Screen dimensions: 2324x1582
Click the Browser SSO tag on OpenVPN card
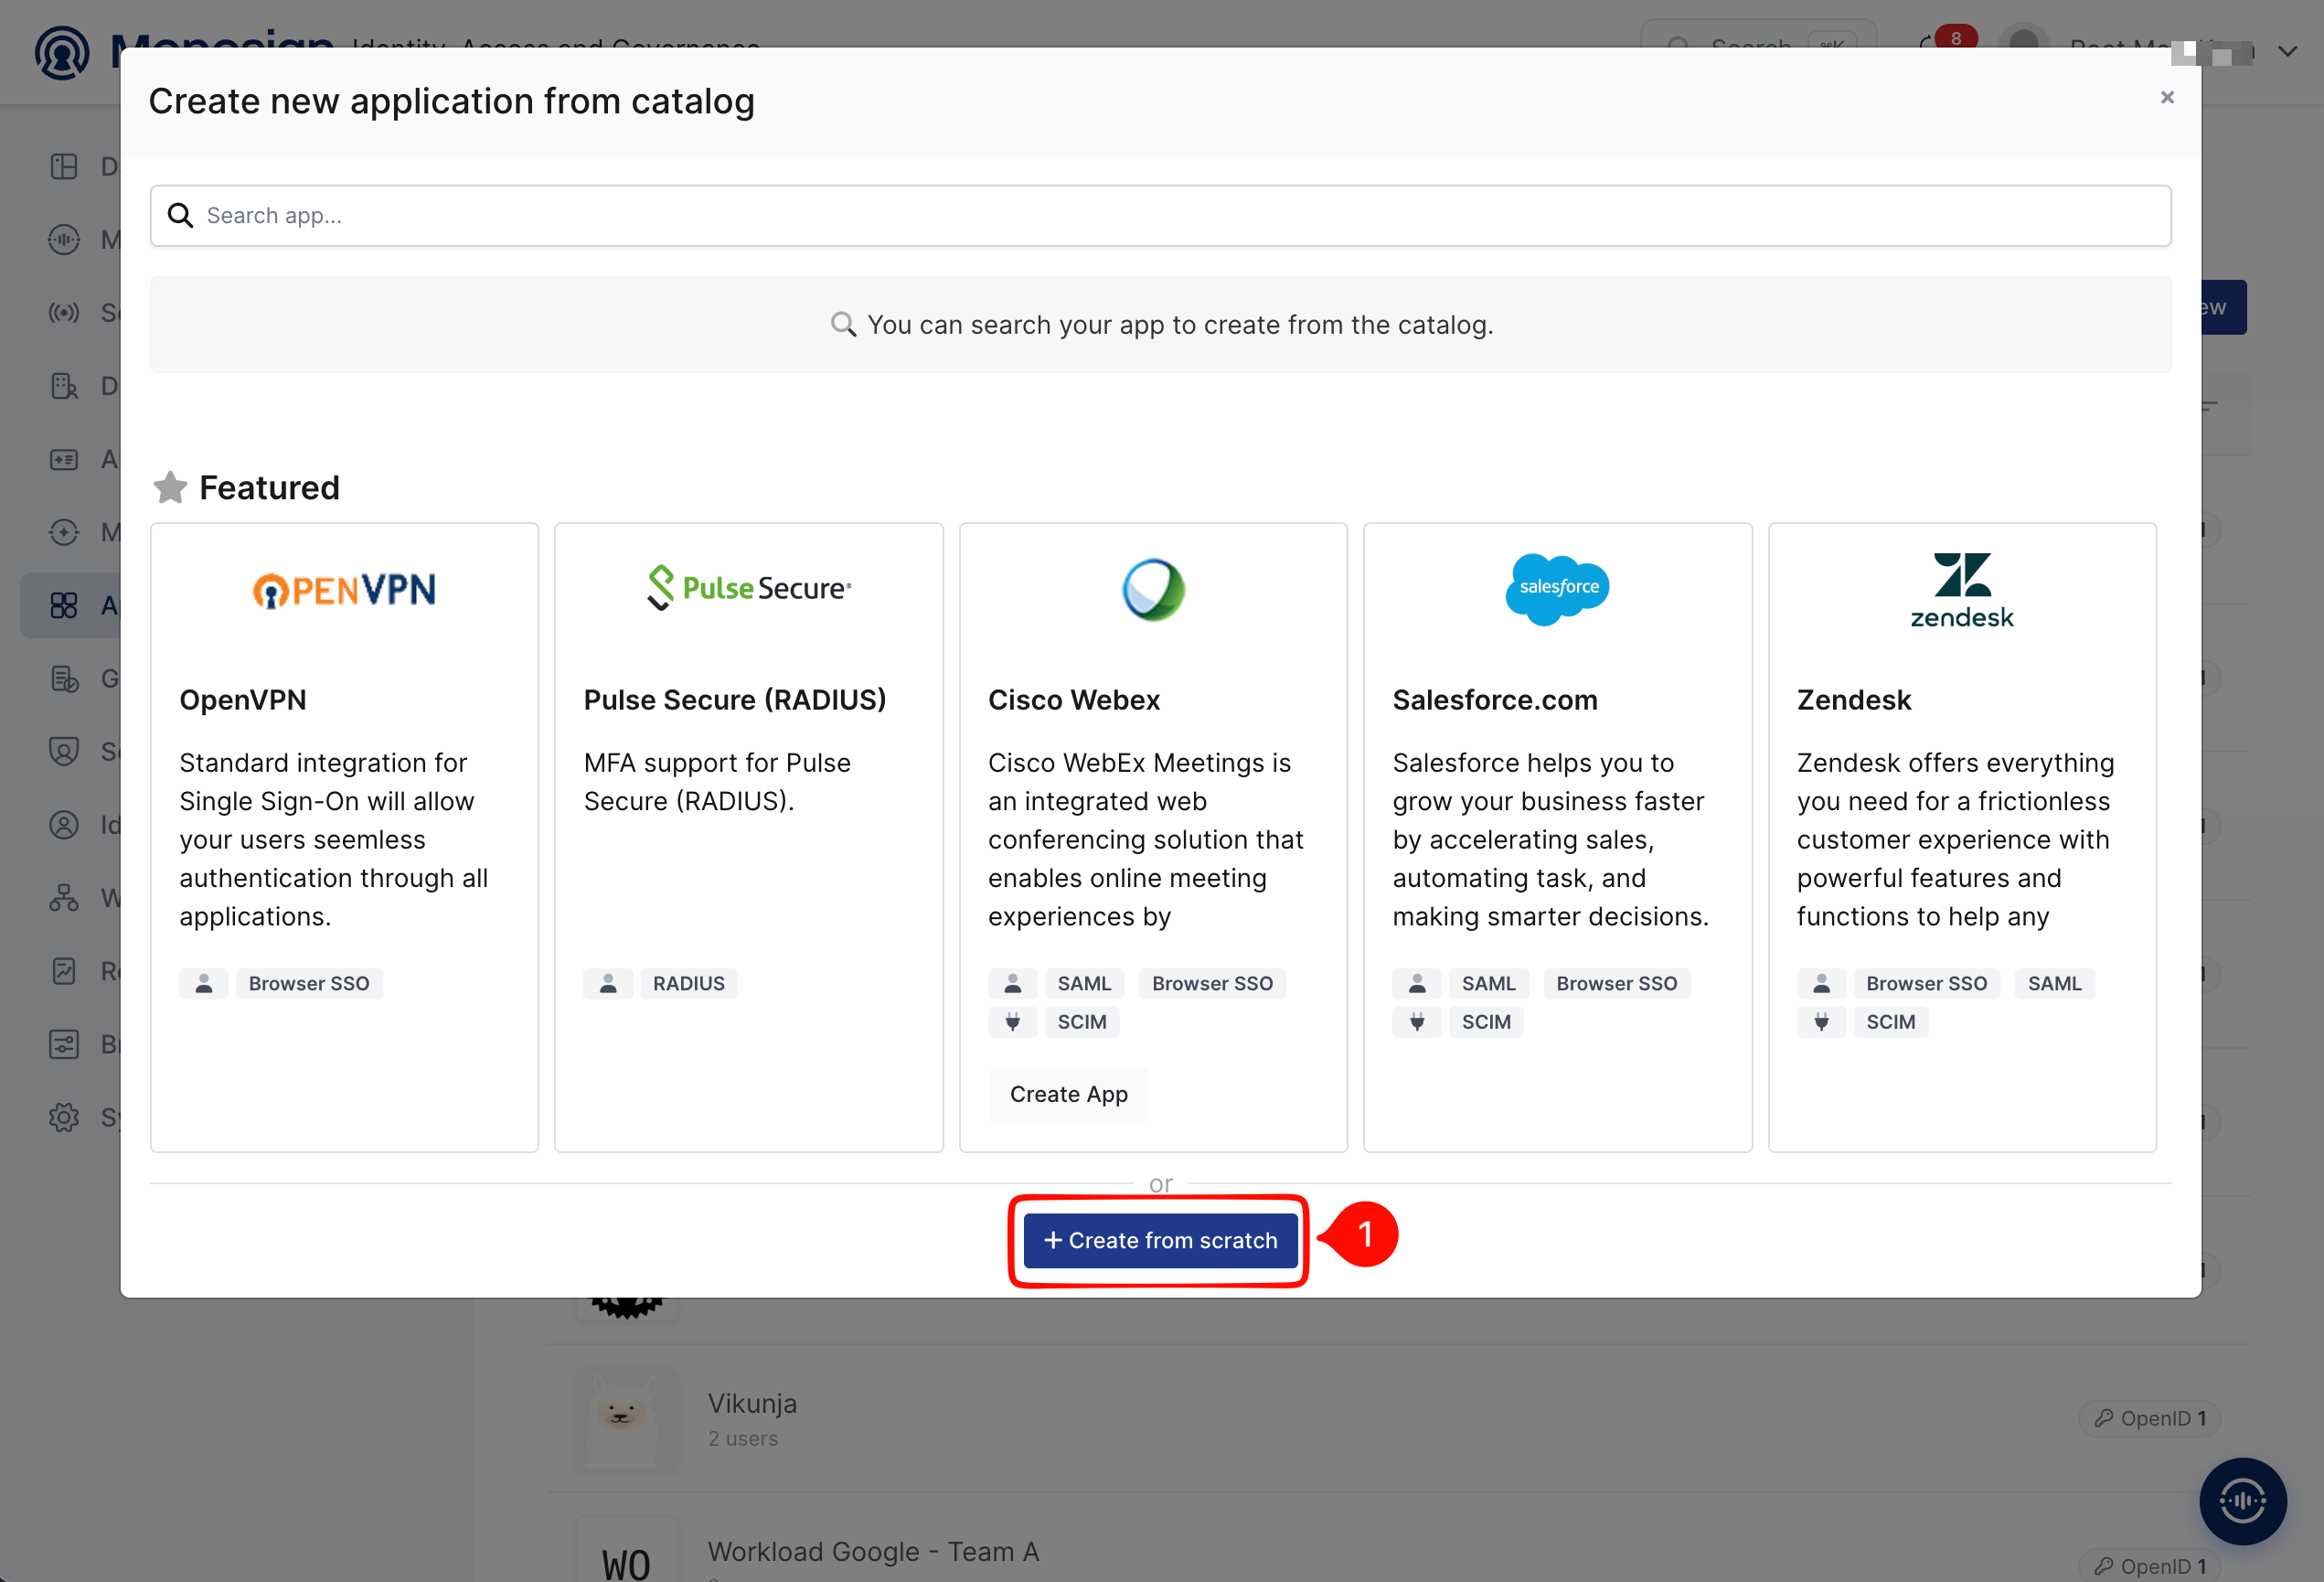point(308,983)
